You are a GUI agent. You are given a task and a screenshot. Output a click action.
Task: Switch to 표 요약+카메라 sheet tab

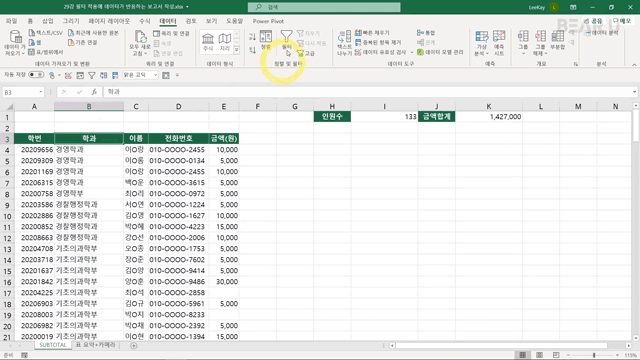pos(96,345)
